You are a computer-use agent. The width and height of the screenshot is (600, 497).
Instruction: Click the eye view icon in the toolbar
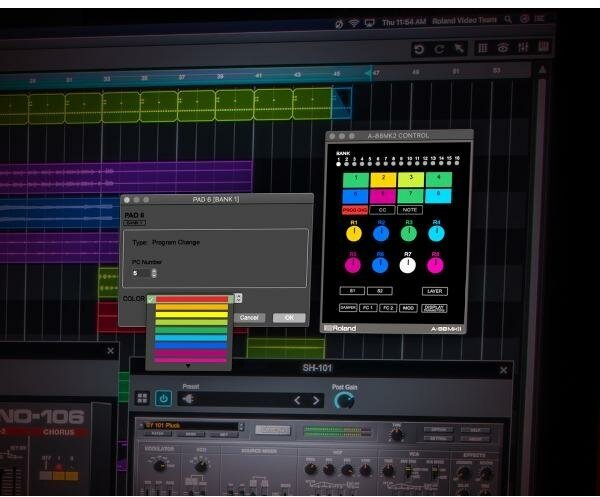point(503,48)
